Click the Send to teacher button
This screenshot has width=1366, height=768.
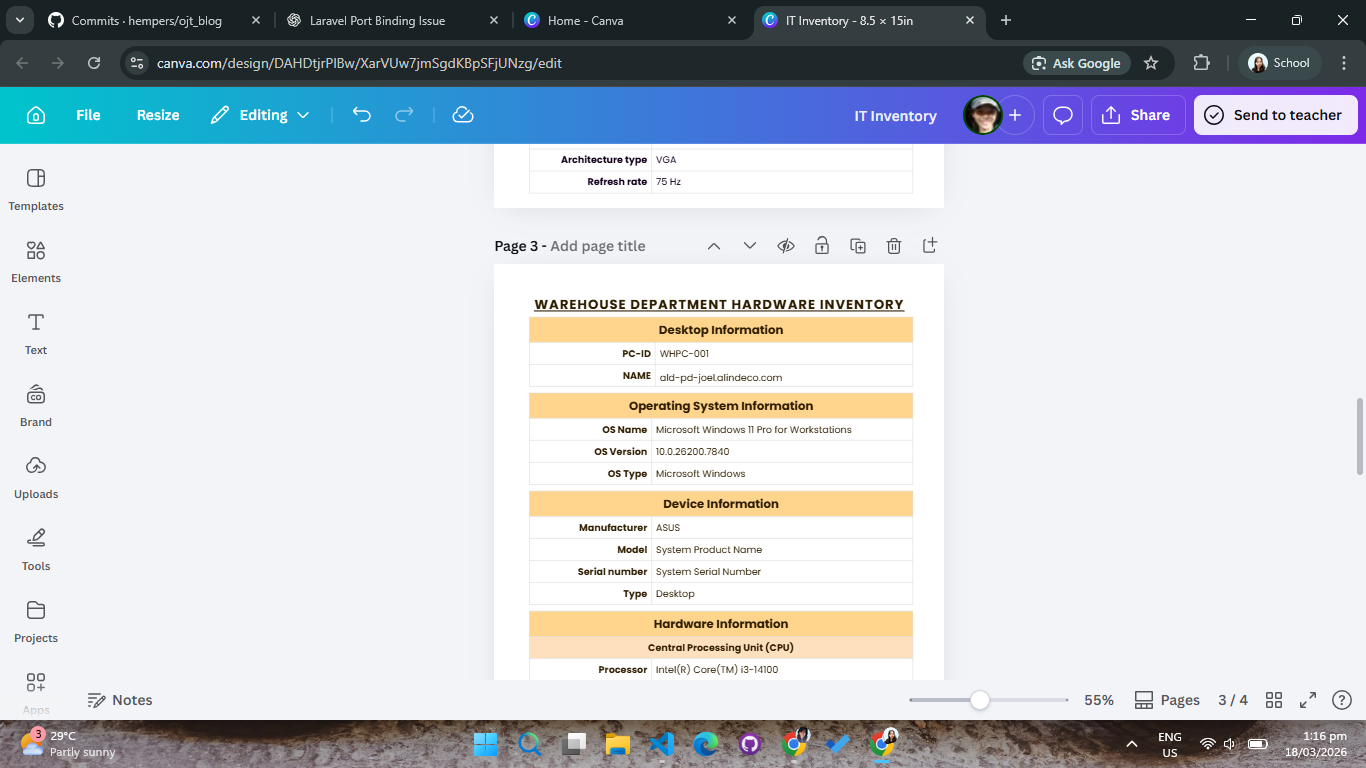pyautogui.click(x=1275, y=115)
